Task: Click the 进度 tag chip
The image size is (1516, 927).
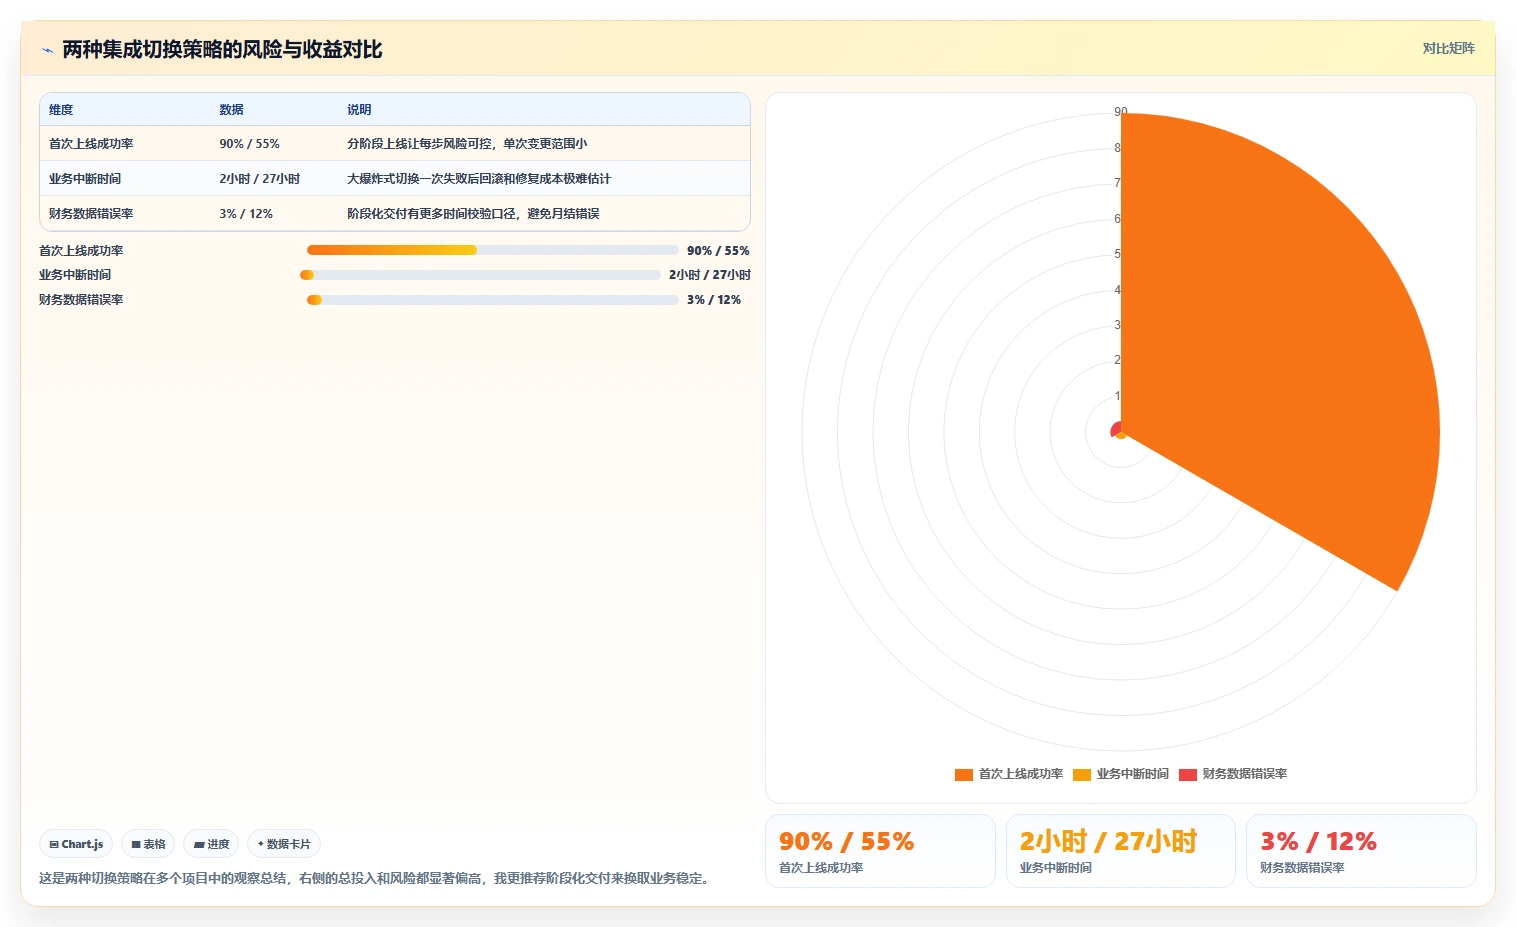Action: click(x=211, y=844)
